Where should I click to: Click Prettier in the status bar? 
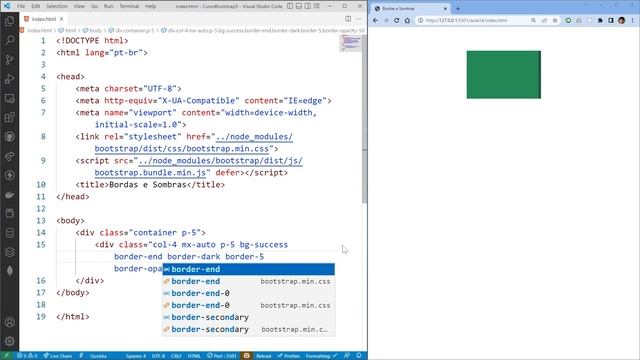tap(289, 356)
